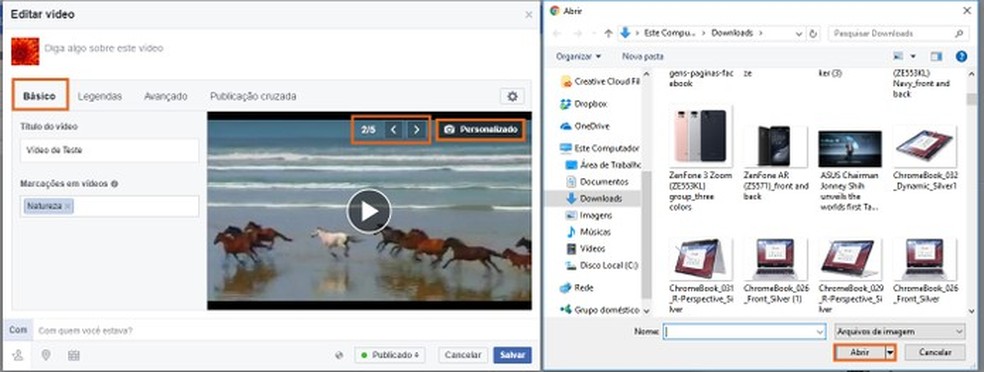The width and height of the screenshot is (984, 372).
Task: Click the Nome filename input field
Action: point(744,331)
